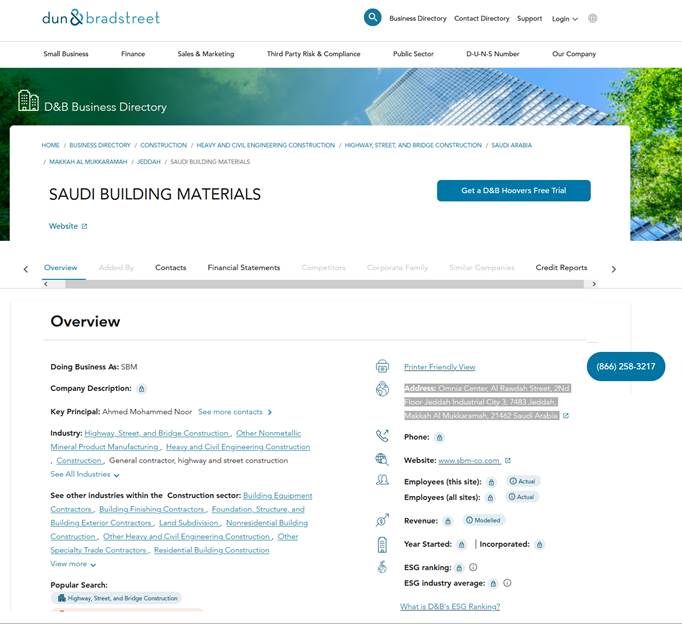
Task: Click the lock icon next to Revenue
Action: [448, 521]
